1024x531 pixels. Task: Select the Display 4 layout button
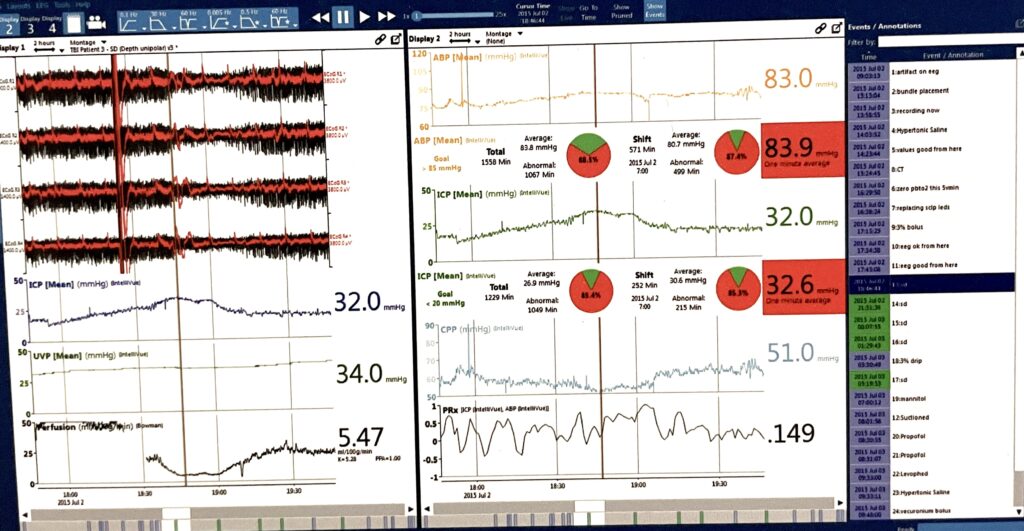[52, 24]
